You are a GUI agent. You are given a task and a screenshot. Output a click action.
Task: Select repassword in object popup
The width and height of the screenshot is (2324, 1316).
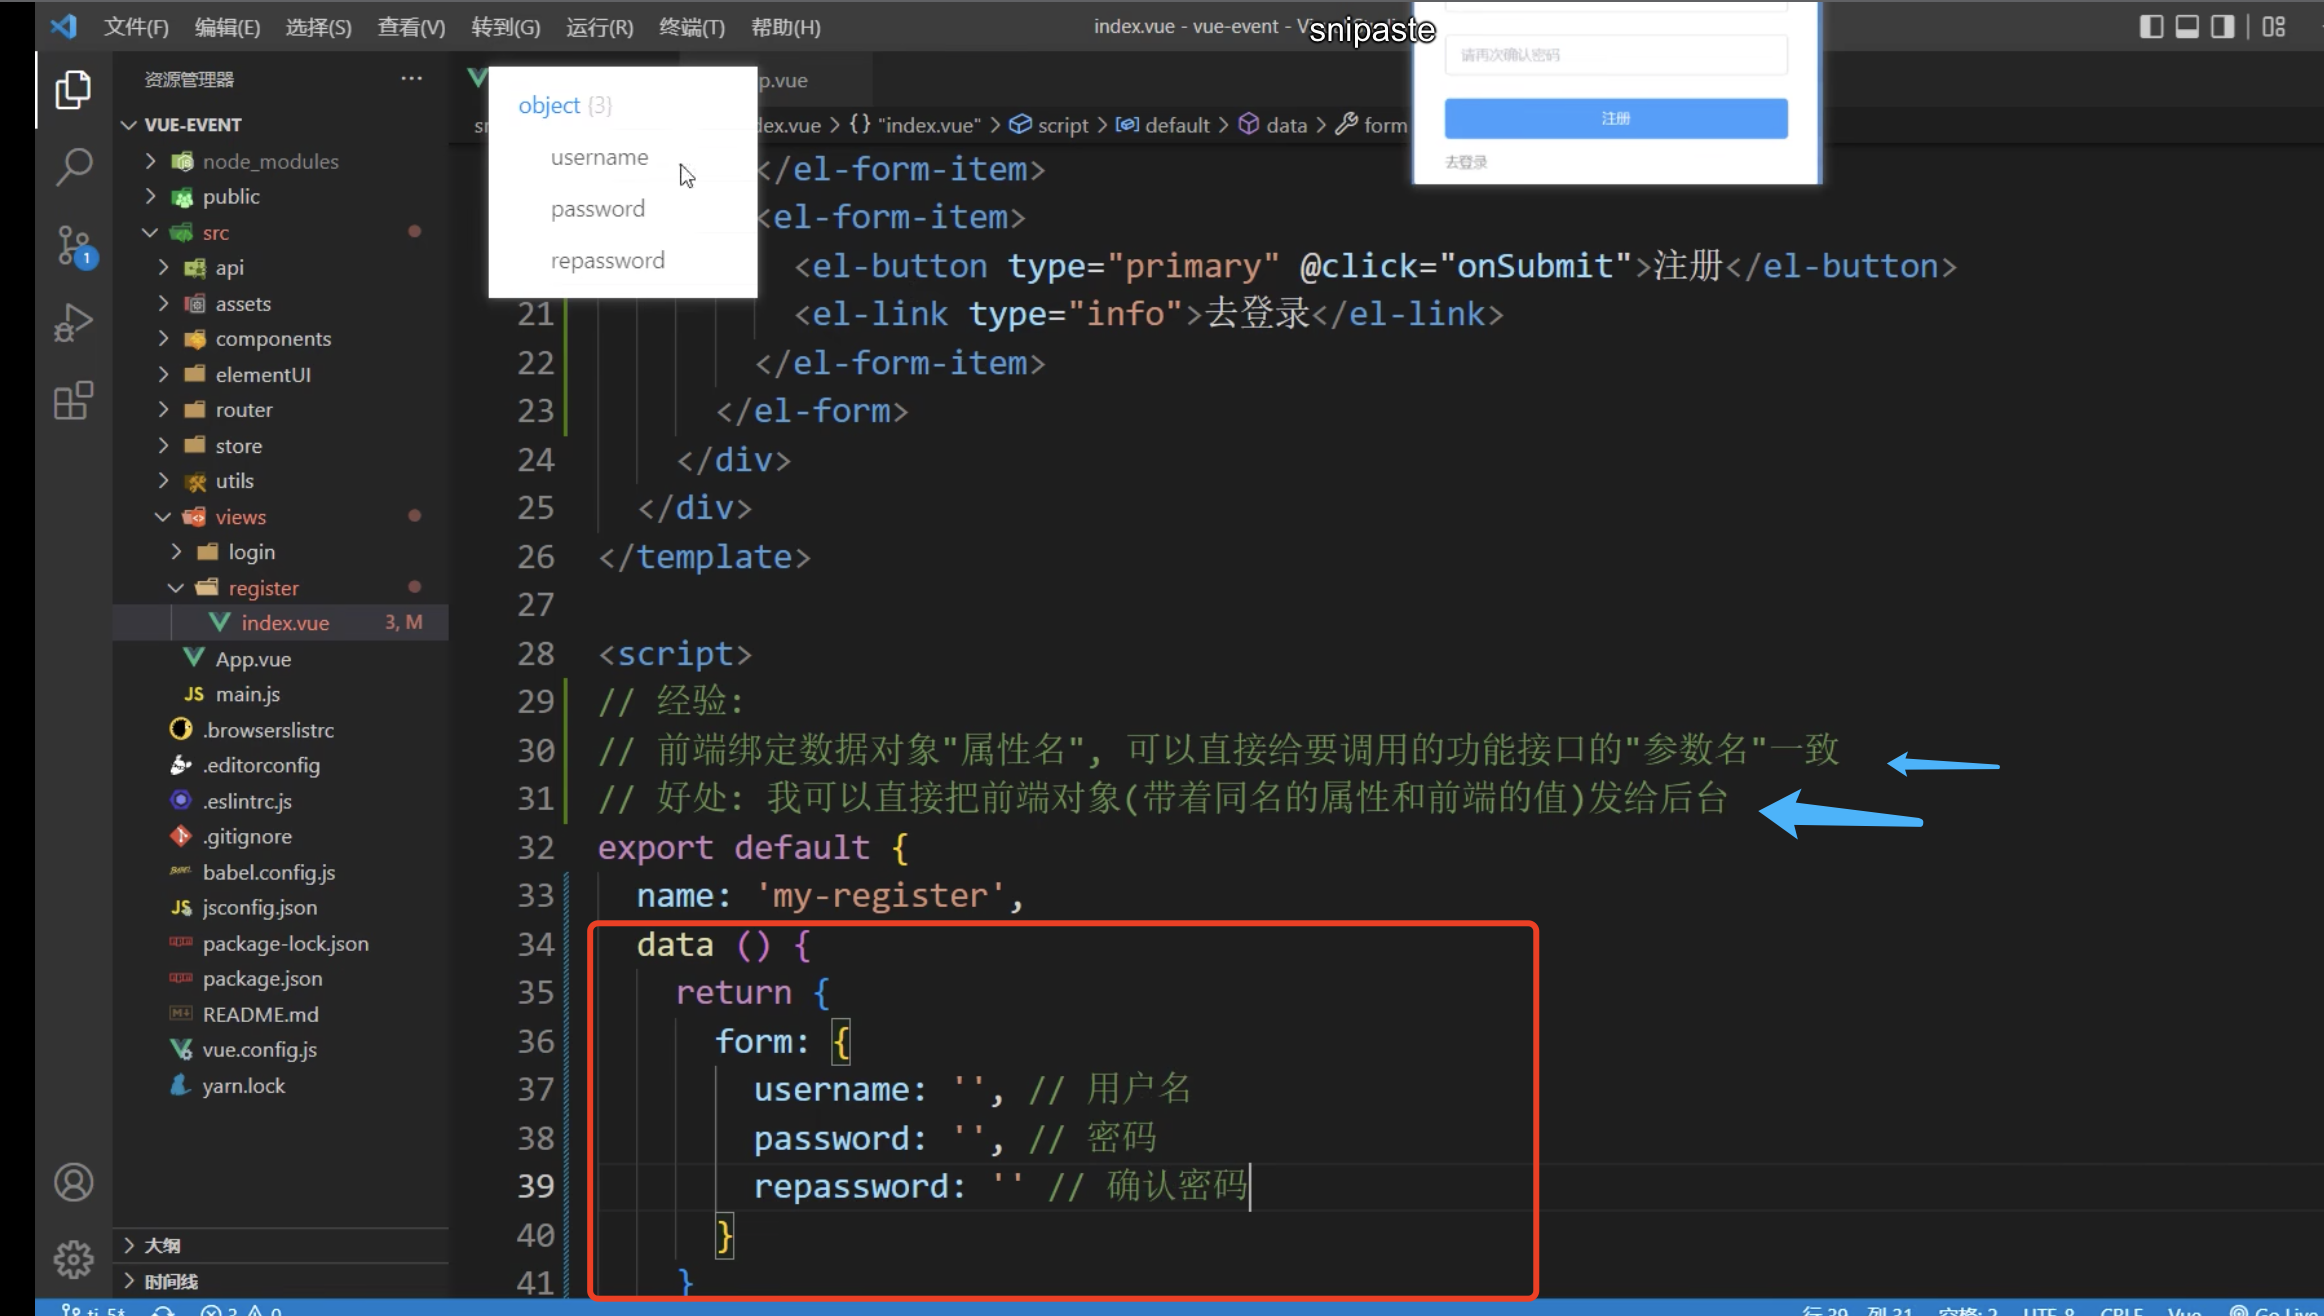607,260
